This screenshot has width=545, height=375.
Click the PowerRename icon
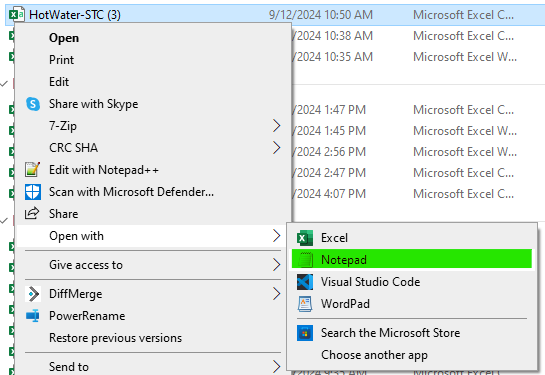[x=33, y=316]
